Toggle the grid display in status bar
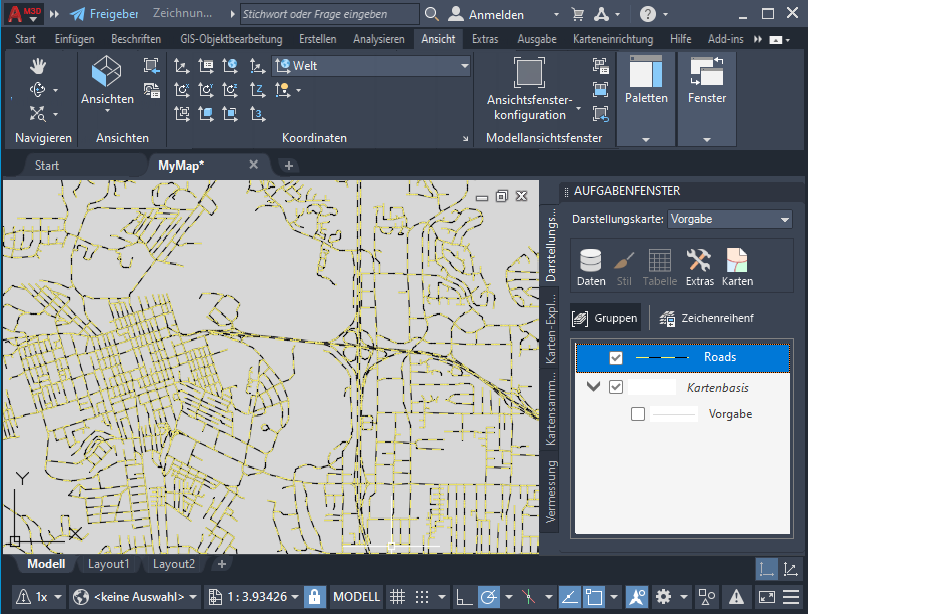This screenshot has width=947, height=614. click(397, 597)
